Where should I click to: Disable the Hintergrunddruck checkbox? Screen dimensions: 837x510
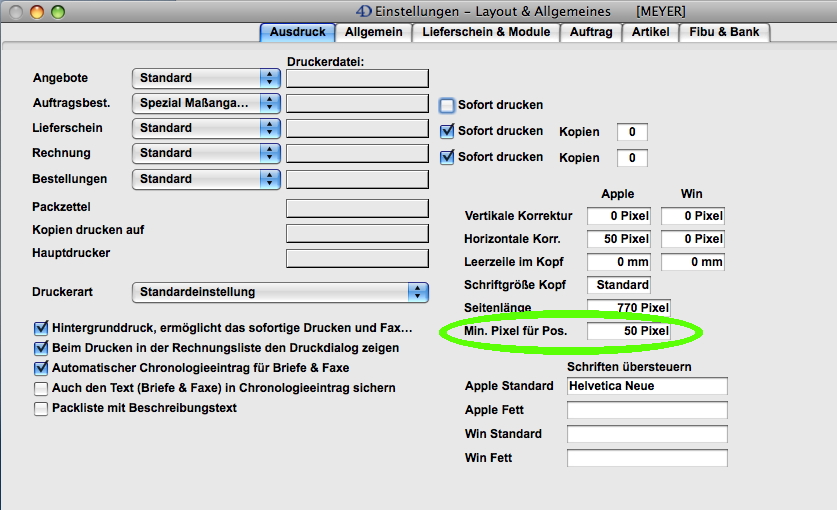[x=41, y=328]
